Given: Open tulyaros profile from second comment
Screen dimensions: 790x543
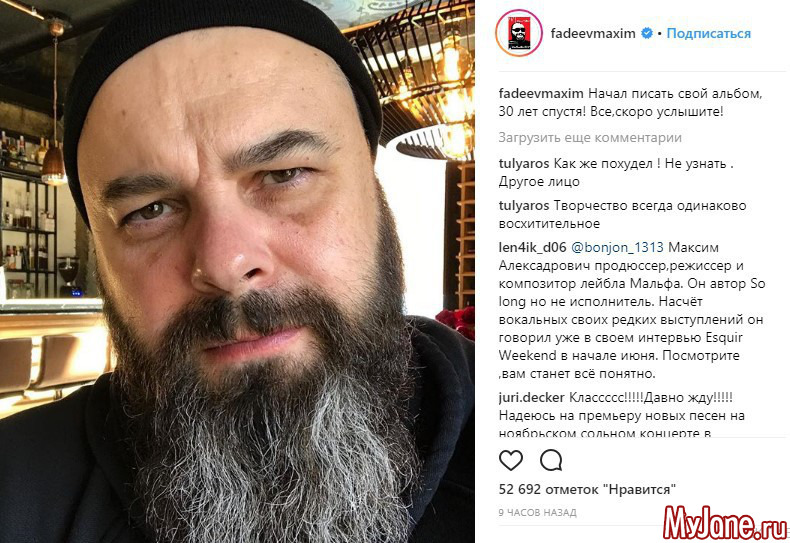Looking at the screenshot, I should tap(524, 206).
